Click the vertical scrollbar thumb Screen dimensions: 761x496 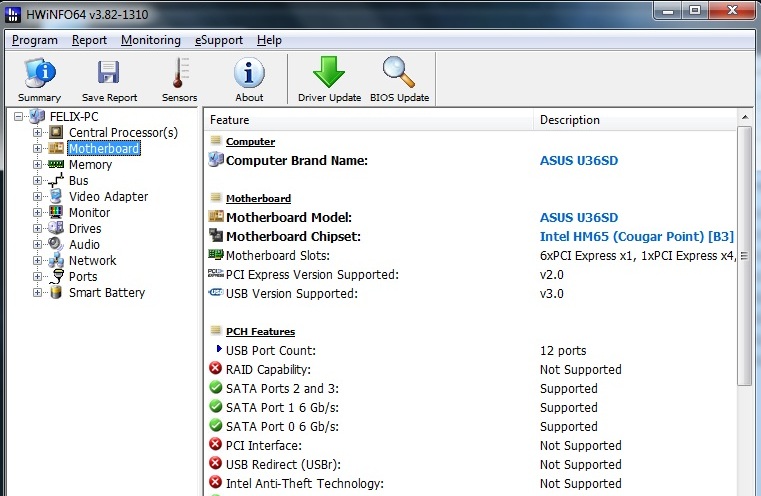(x=744, y=256)
